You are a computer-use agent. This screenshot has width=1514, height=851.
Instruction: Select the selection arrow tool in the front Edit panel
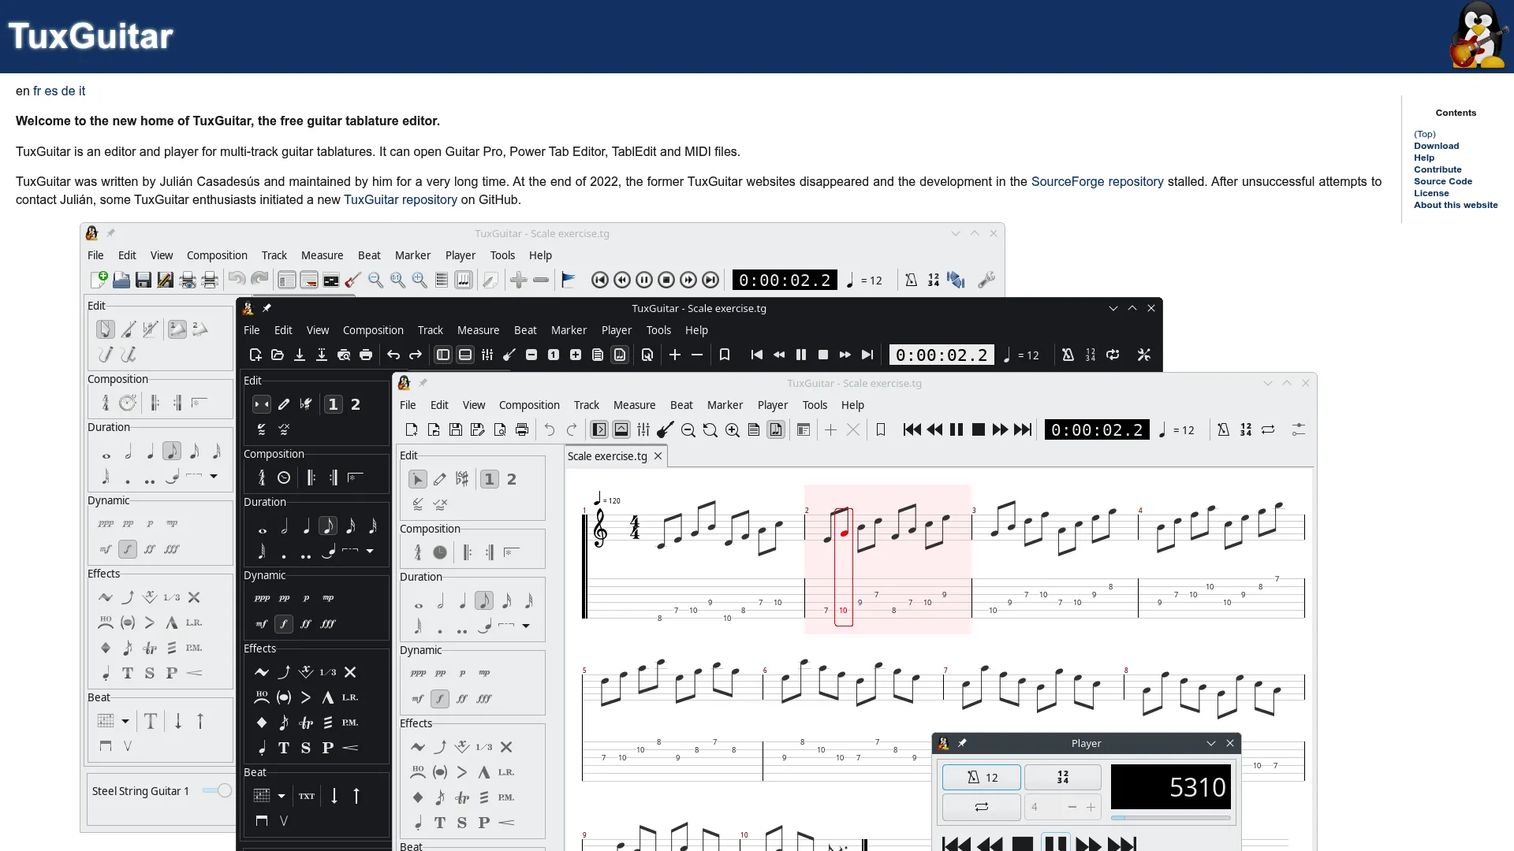click(x=418, y=479)
